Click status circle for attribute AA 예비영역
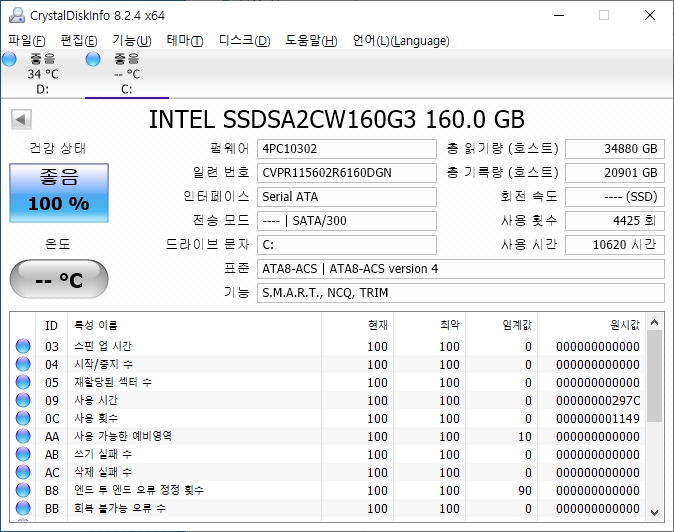The image size is (674, 532). point(23,437)
